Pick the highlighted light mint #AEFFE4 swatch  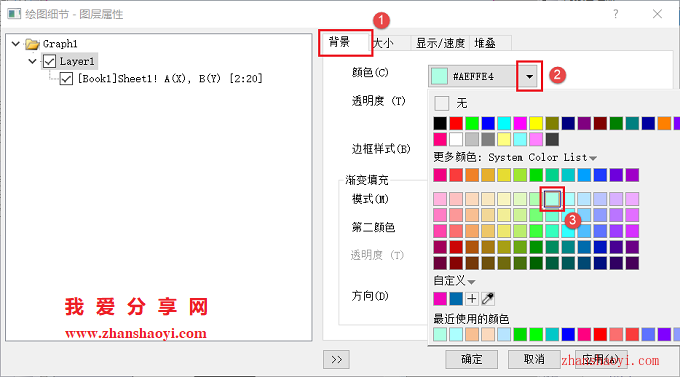552,199
